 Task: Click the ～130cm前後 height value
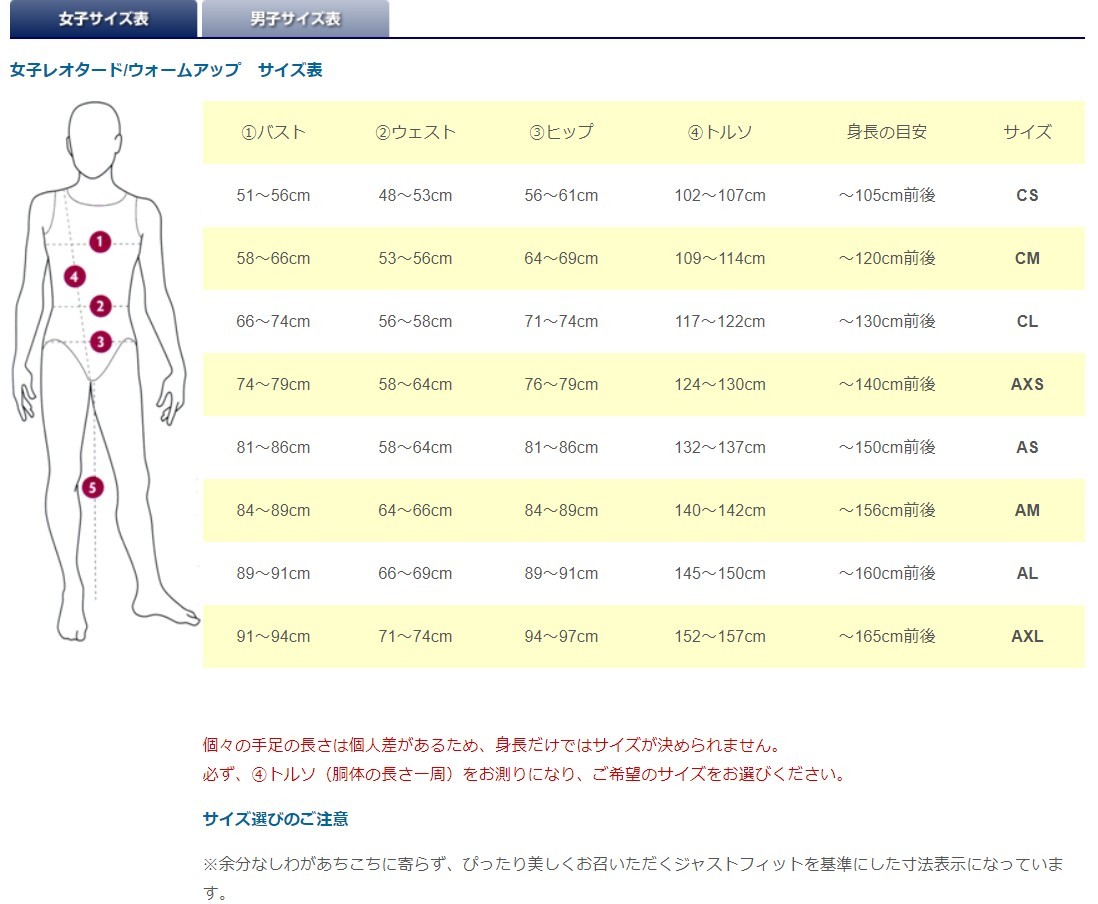(887, 321)
